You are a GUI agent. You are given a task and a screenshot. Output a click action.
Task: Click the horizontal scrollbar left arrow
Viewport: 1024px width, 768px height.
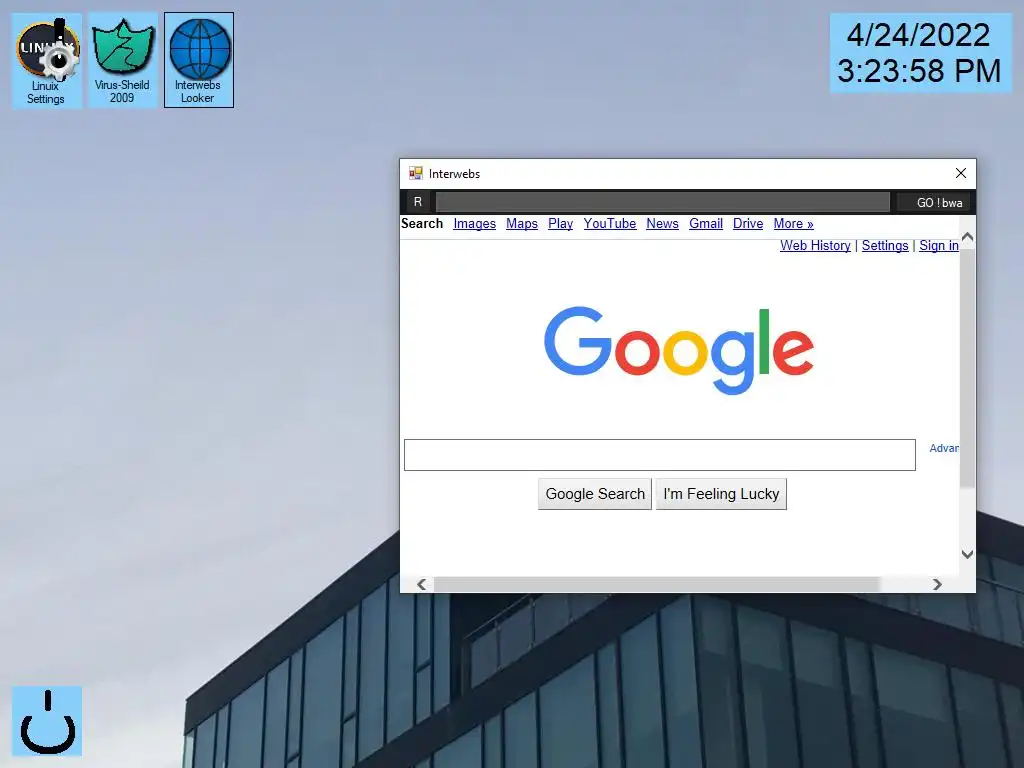[422, 584]
